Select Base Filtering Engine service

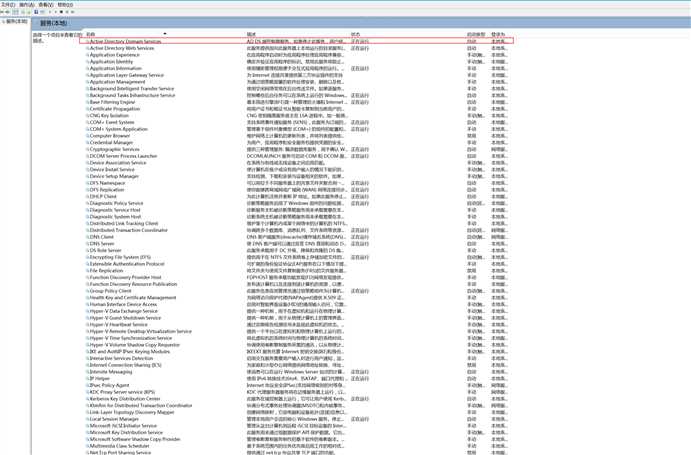tap(112, 102)
